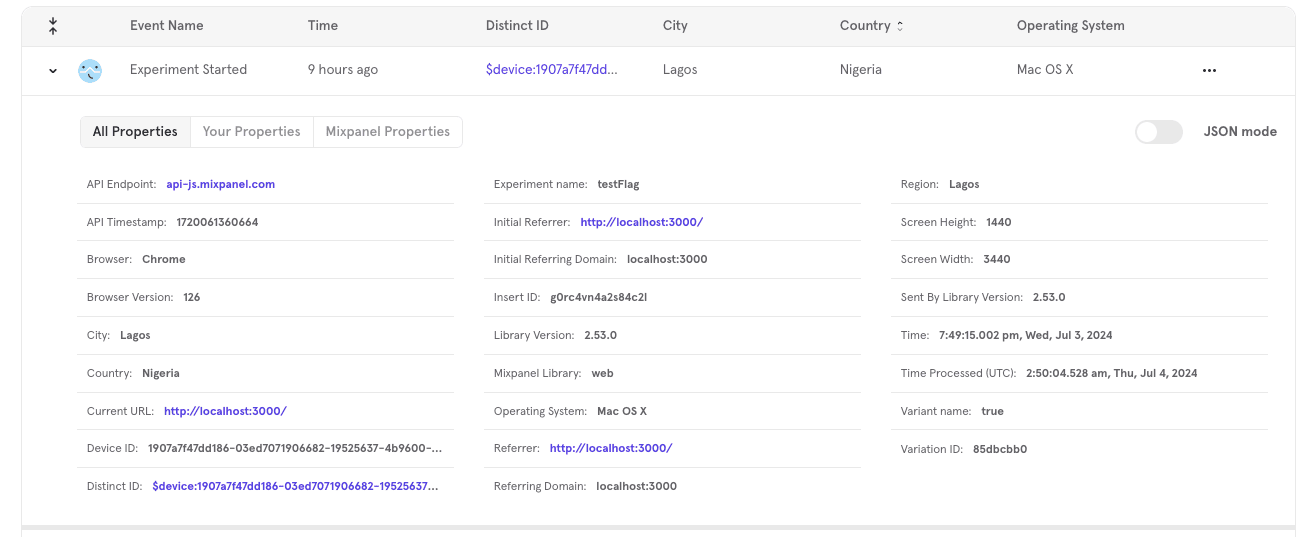This screenshot has height=537, width=1316.
Task: Toggle JSON mode switch
Action: pyautogui.click(x=1158, y=131)
